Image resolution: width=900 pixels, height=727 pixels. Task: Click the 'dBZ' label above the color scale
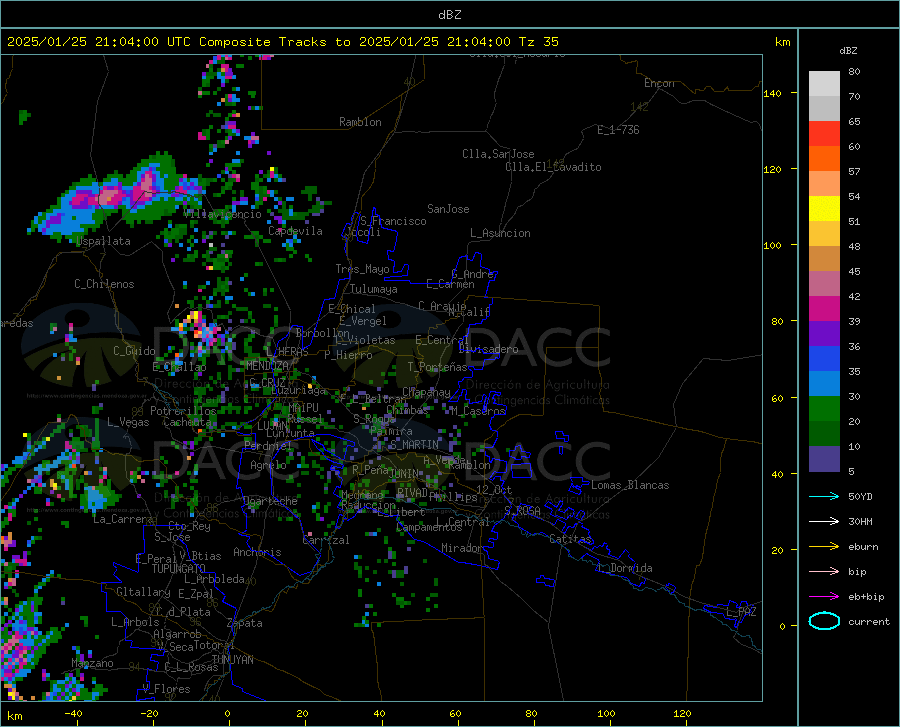pos(848,50)
